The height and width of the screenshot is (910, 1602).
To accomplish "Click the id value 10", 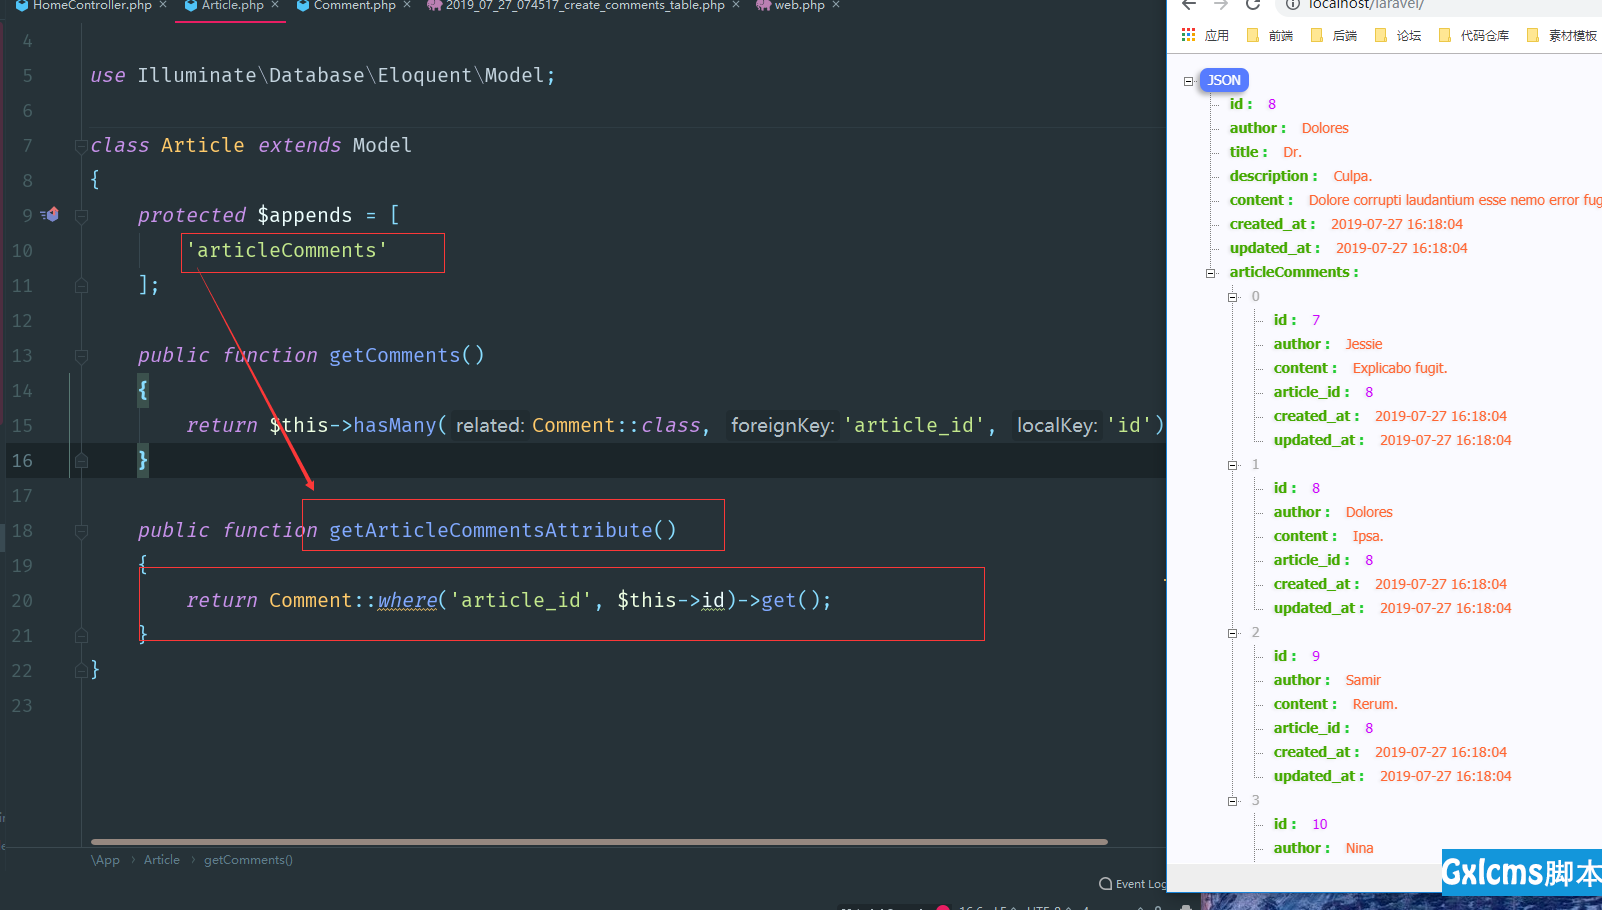I will (x=1319, y=824).
